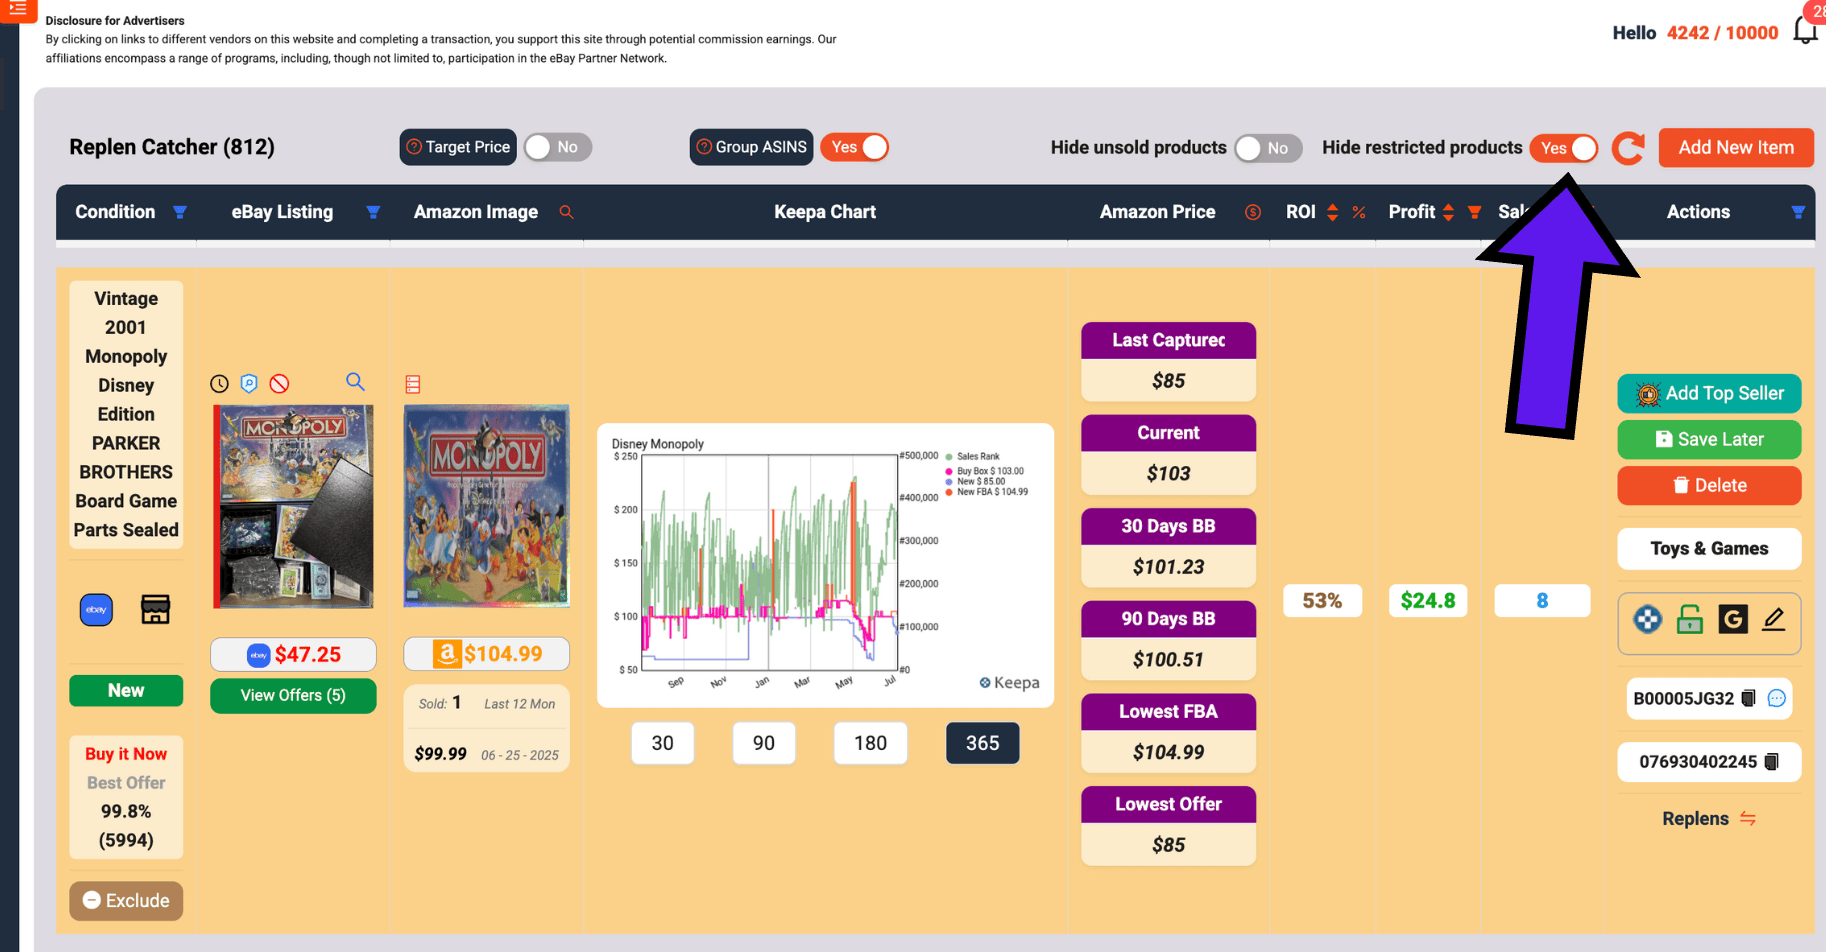
Task: Click the Target Price help icon
Action: click(414, 147)
